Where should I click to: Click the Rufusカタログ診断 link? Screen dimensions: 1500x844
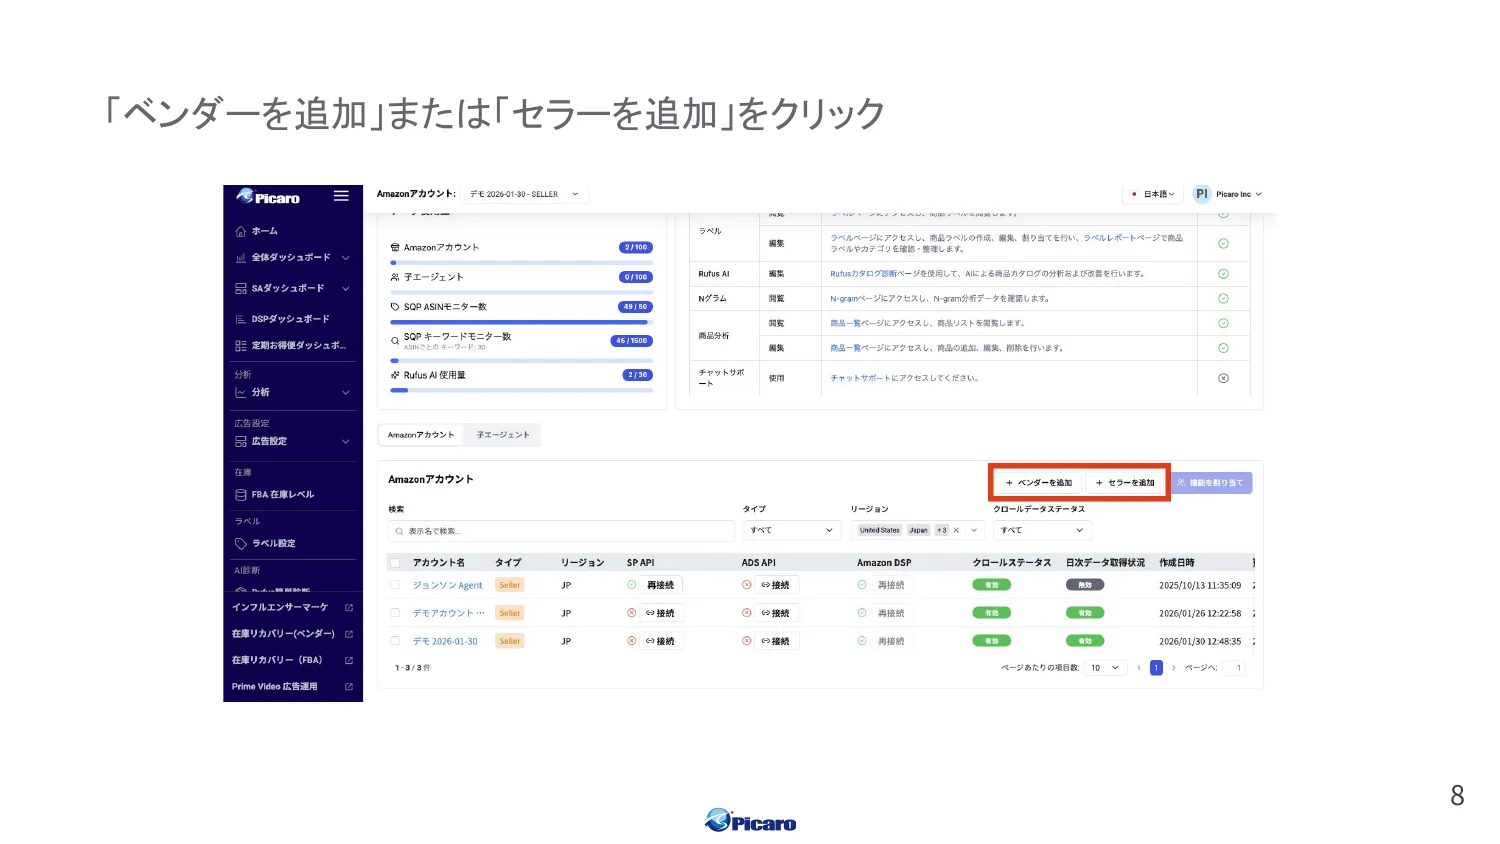click(863, 274)
